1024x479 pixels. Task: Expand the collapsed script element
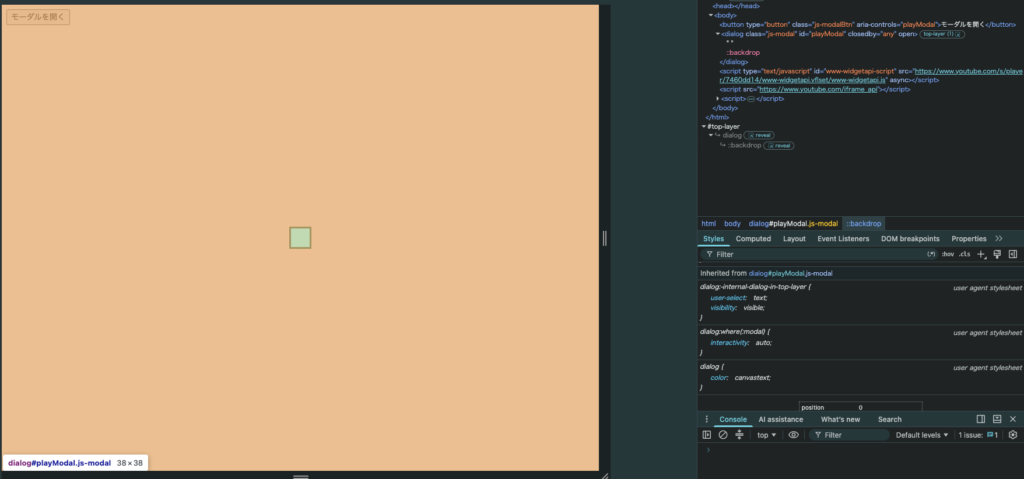pyautogui.click(x=718, y=98)
